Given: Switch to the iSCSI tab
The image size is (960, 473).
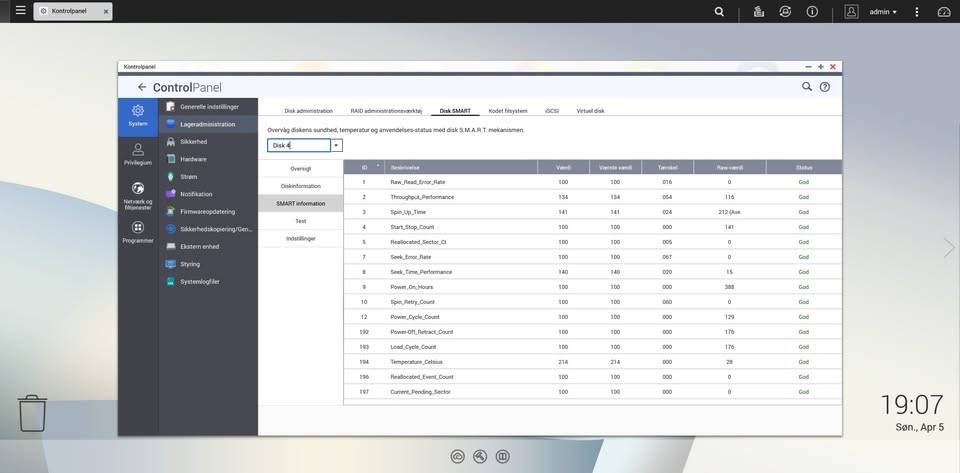Looking at the screenshot, I should click(x=552, y=111).
